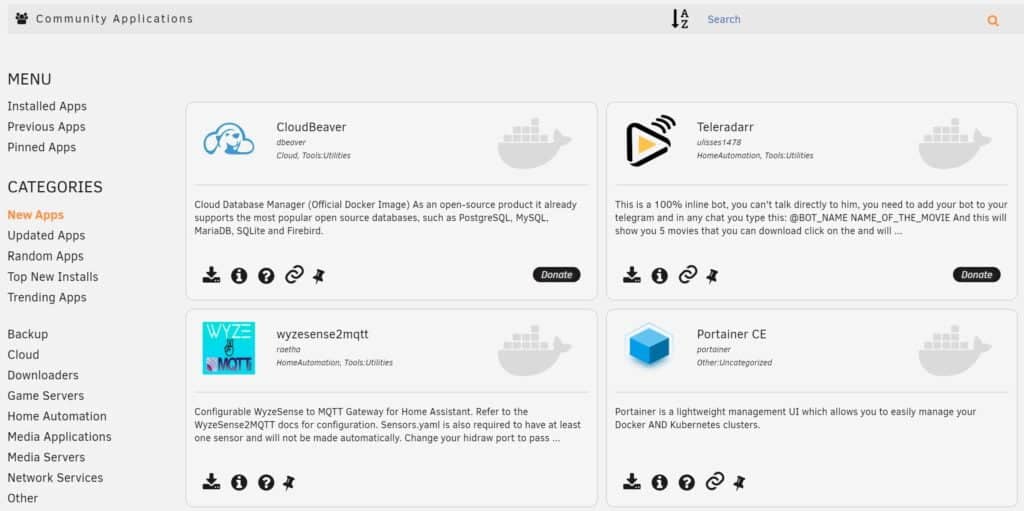
Task: Click the install icon for CloudBeaver
Action: point(211,275)
